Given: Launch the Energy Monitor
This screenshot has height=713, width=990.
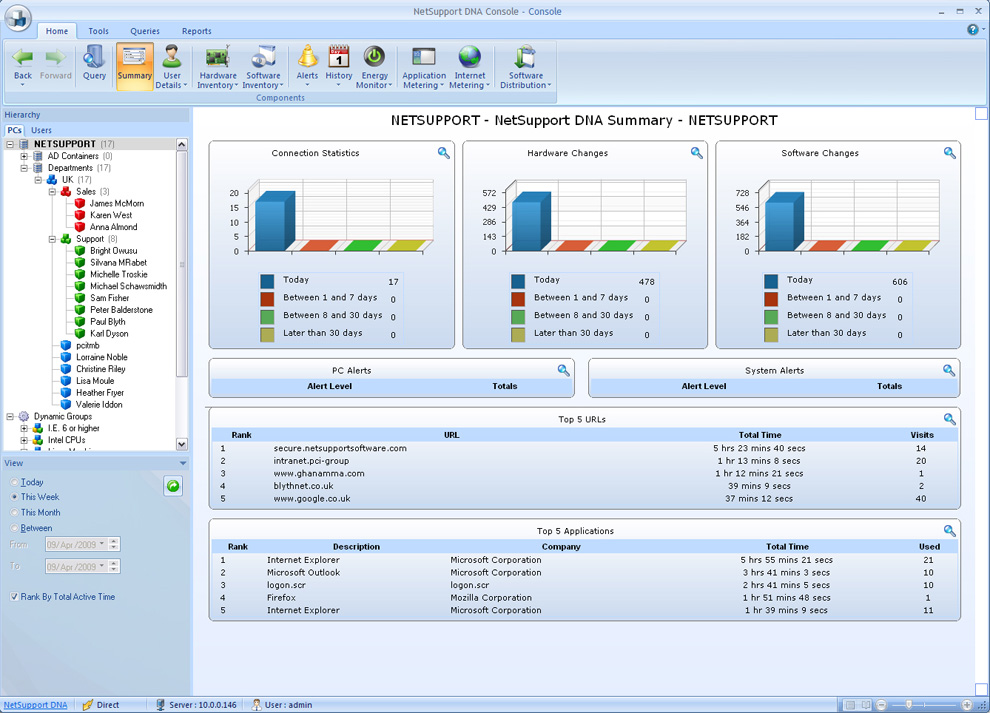Looking at the screenshot, I should point(374,66).
